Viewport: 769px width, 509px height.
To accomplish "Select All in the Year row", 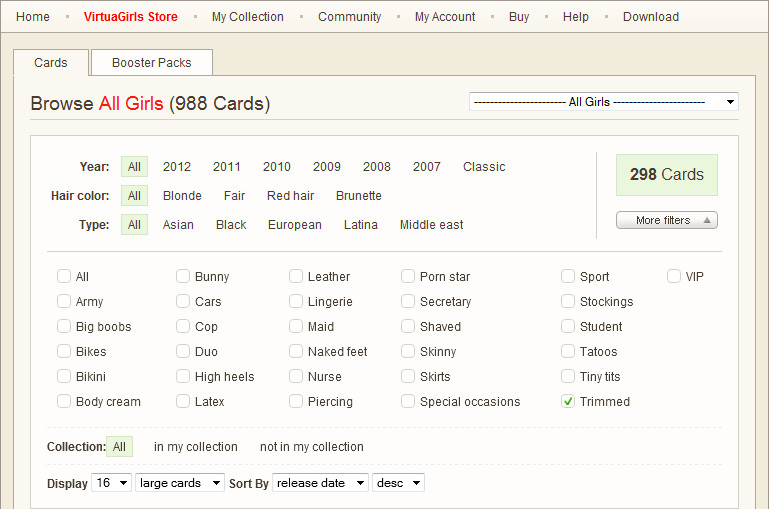I will point(134,167).
